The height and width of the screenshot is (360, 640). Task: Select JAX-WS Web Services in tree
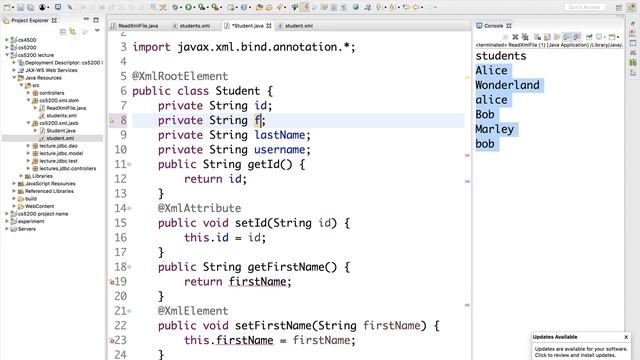pyautogui.click(x=51, y=70)
